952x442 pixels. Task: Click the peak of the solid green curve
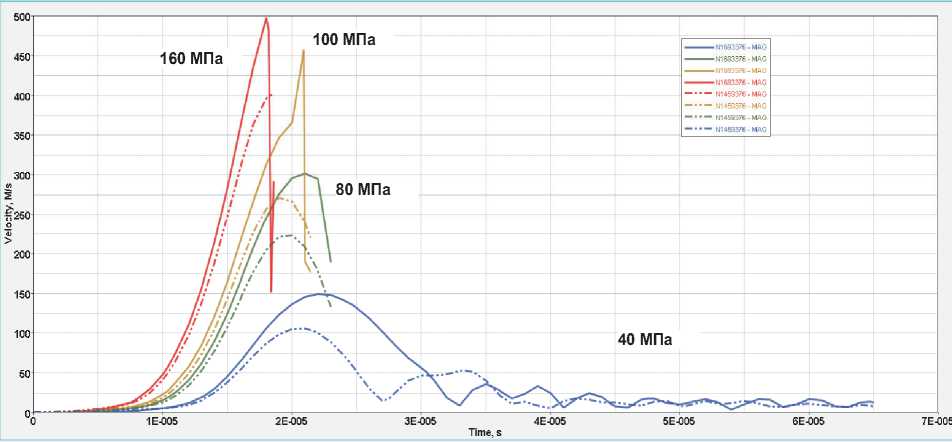point(305,174)
